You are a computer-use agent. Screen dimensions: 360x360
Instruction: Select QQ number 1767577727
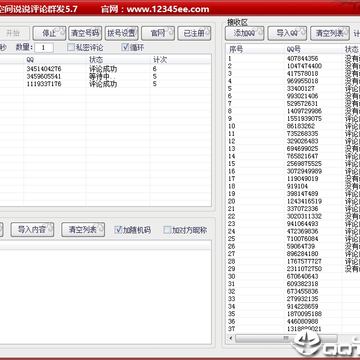[304, 261]
